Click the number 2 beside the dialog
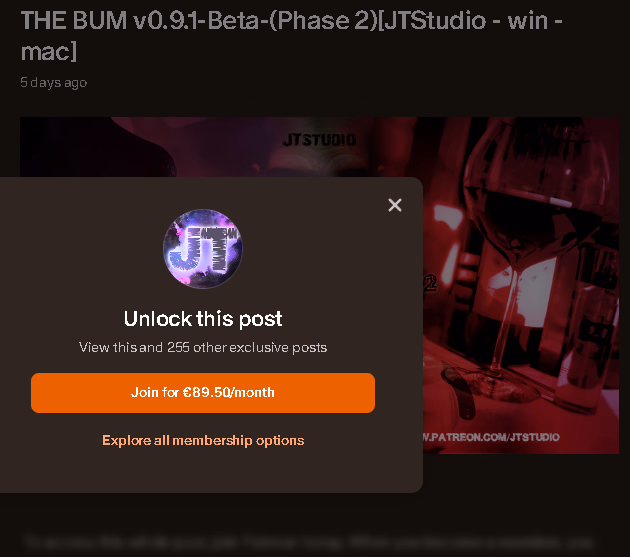This screenshot has height=557, width=630. point(430,283)
